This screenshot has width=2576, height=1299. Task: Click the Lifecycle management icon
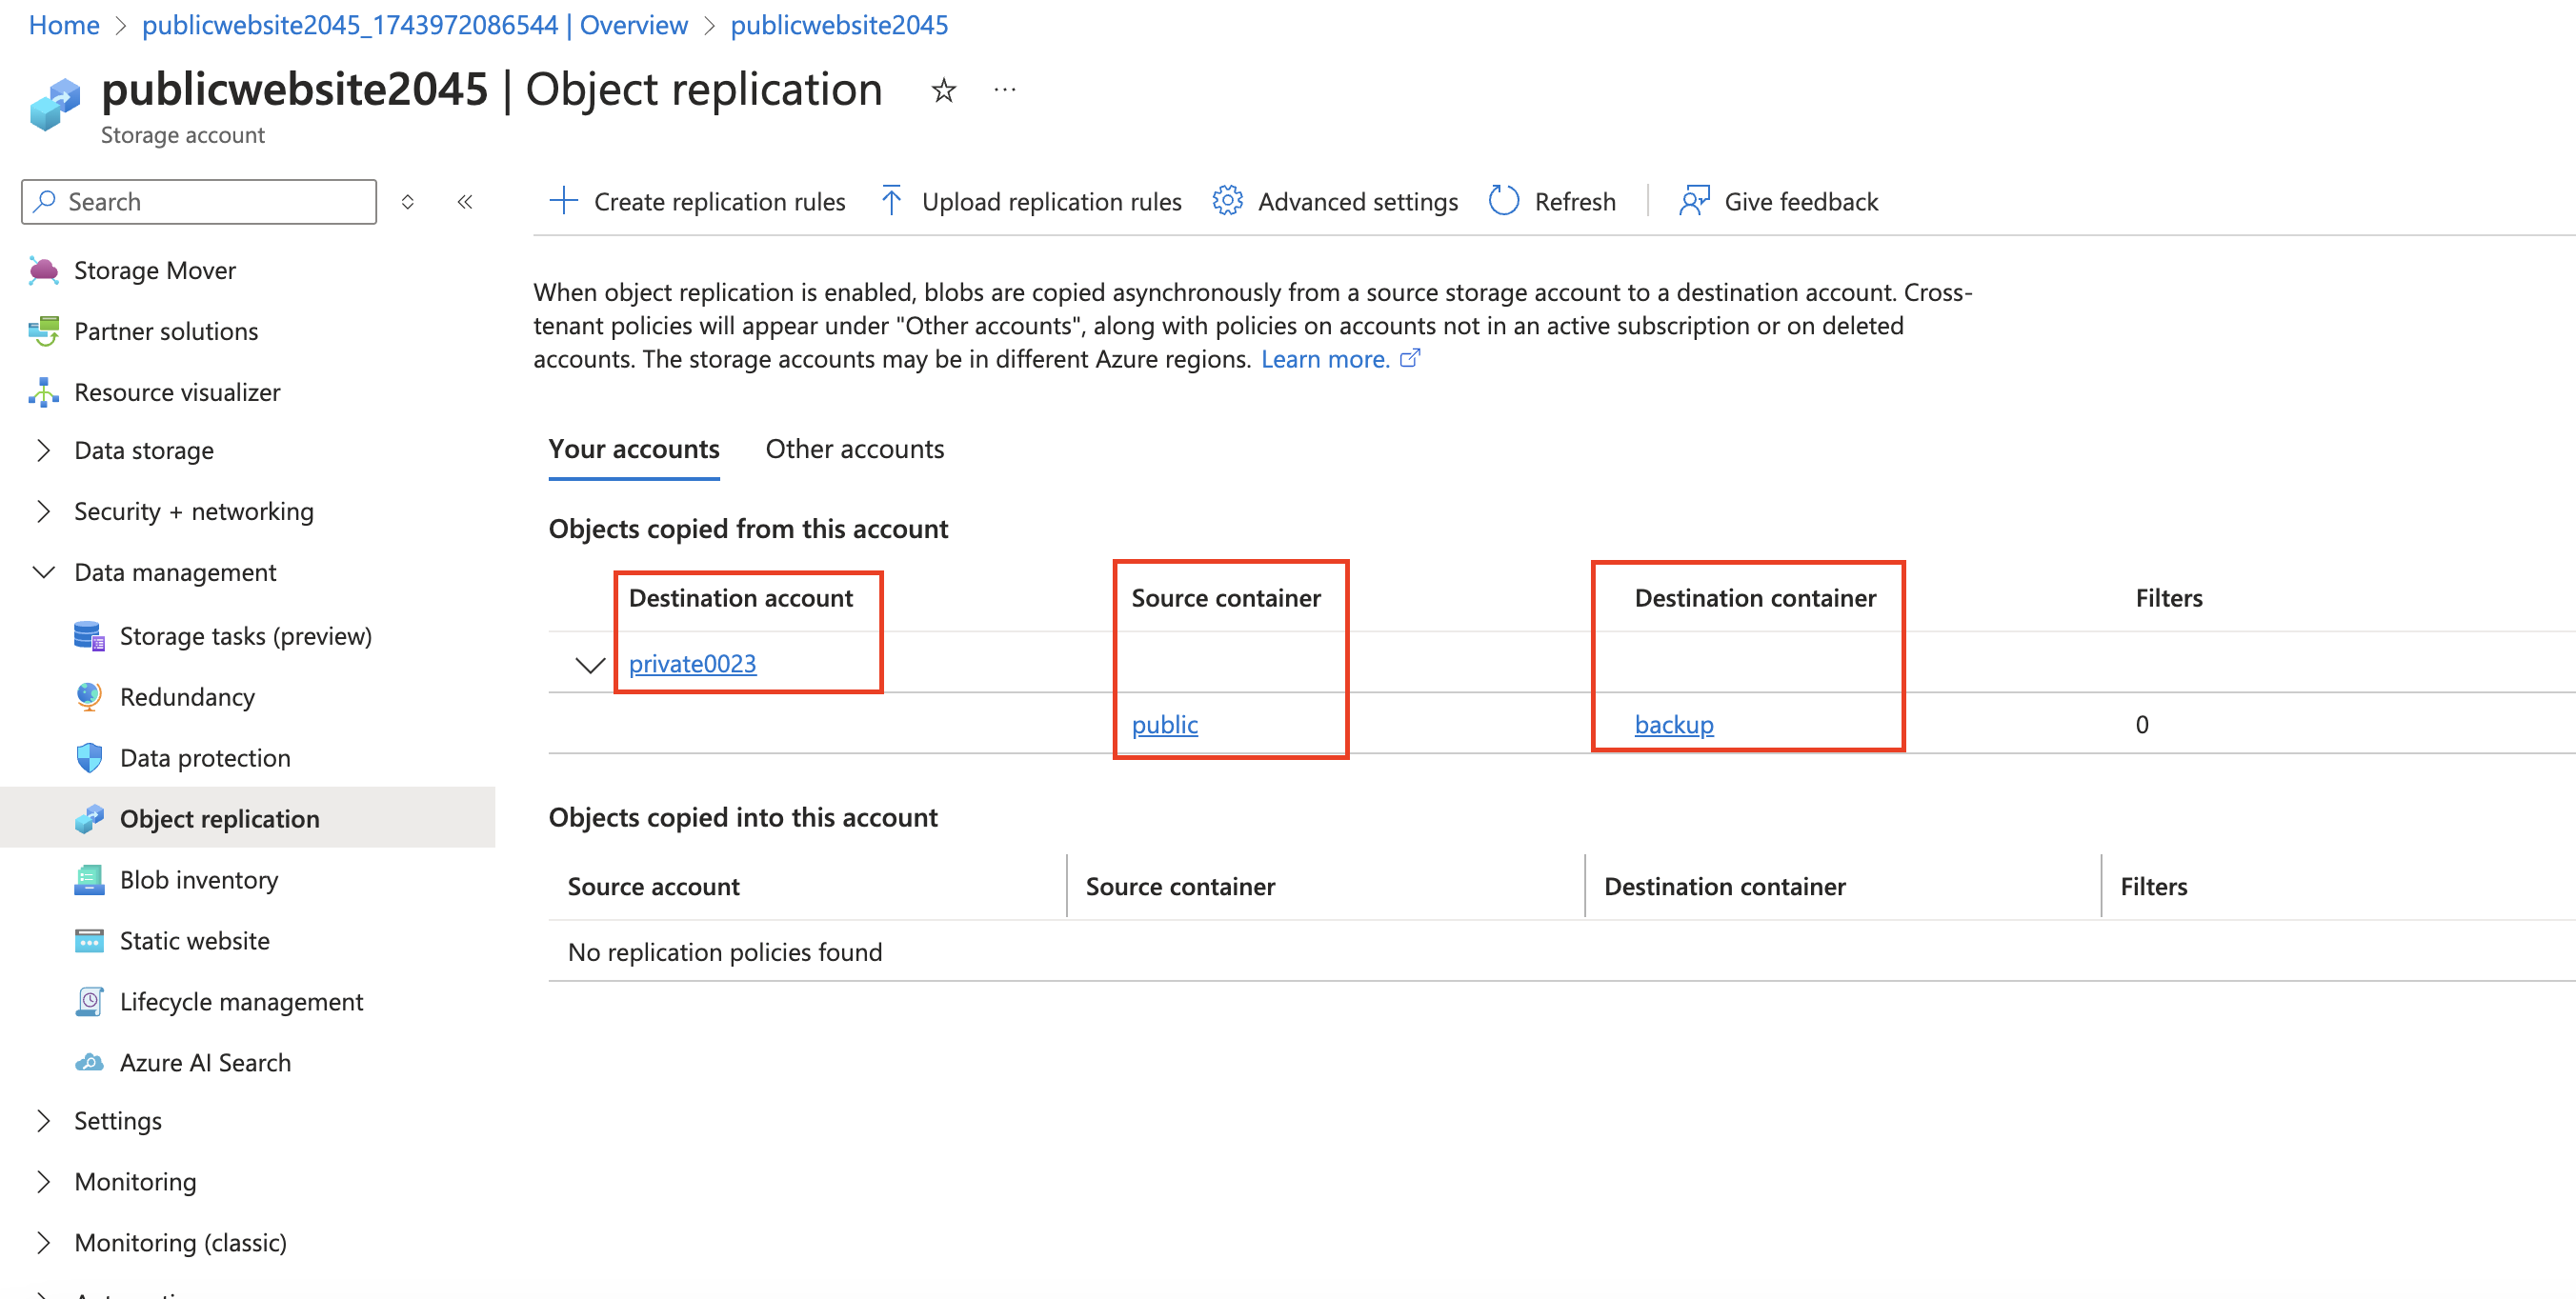pos(89,1002)
